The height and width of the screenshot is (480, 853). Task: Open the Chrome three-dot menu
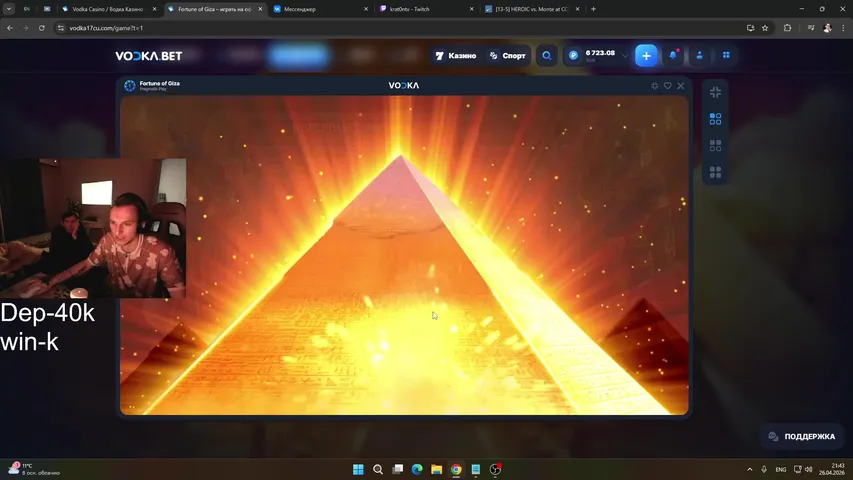pos(843,28)
